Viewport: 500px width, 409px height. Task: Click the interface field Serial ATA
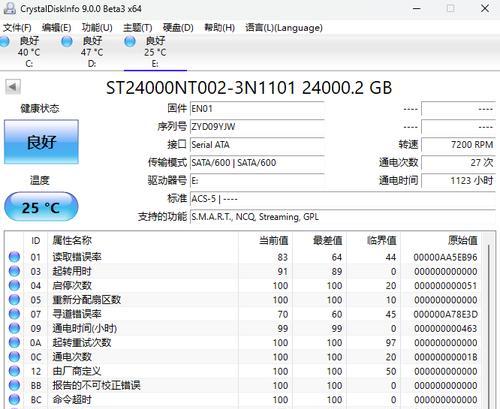pos(257,145)
